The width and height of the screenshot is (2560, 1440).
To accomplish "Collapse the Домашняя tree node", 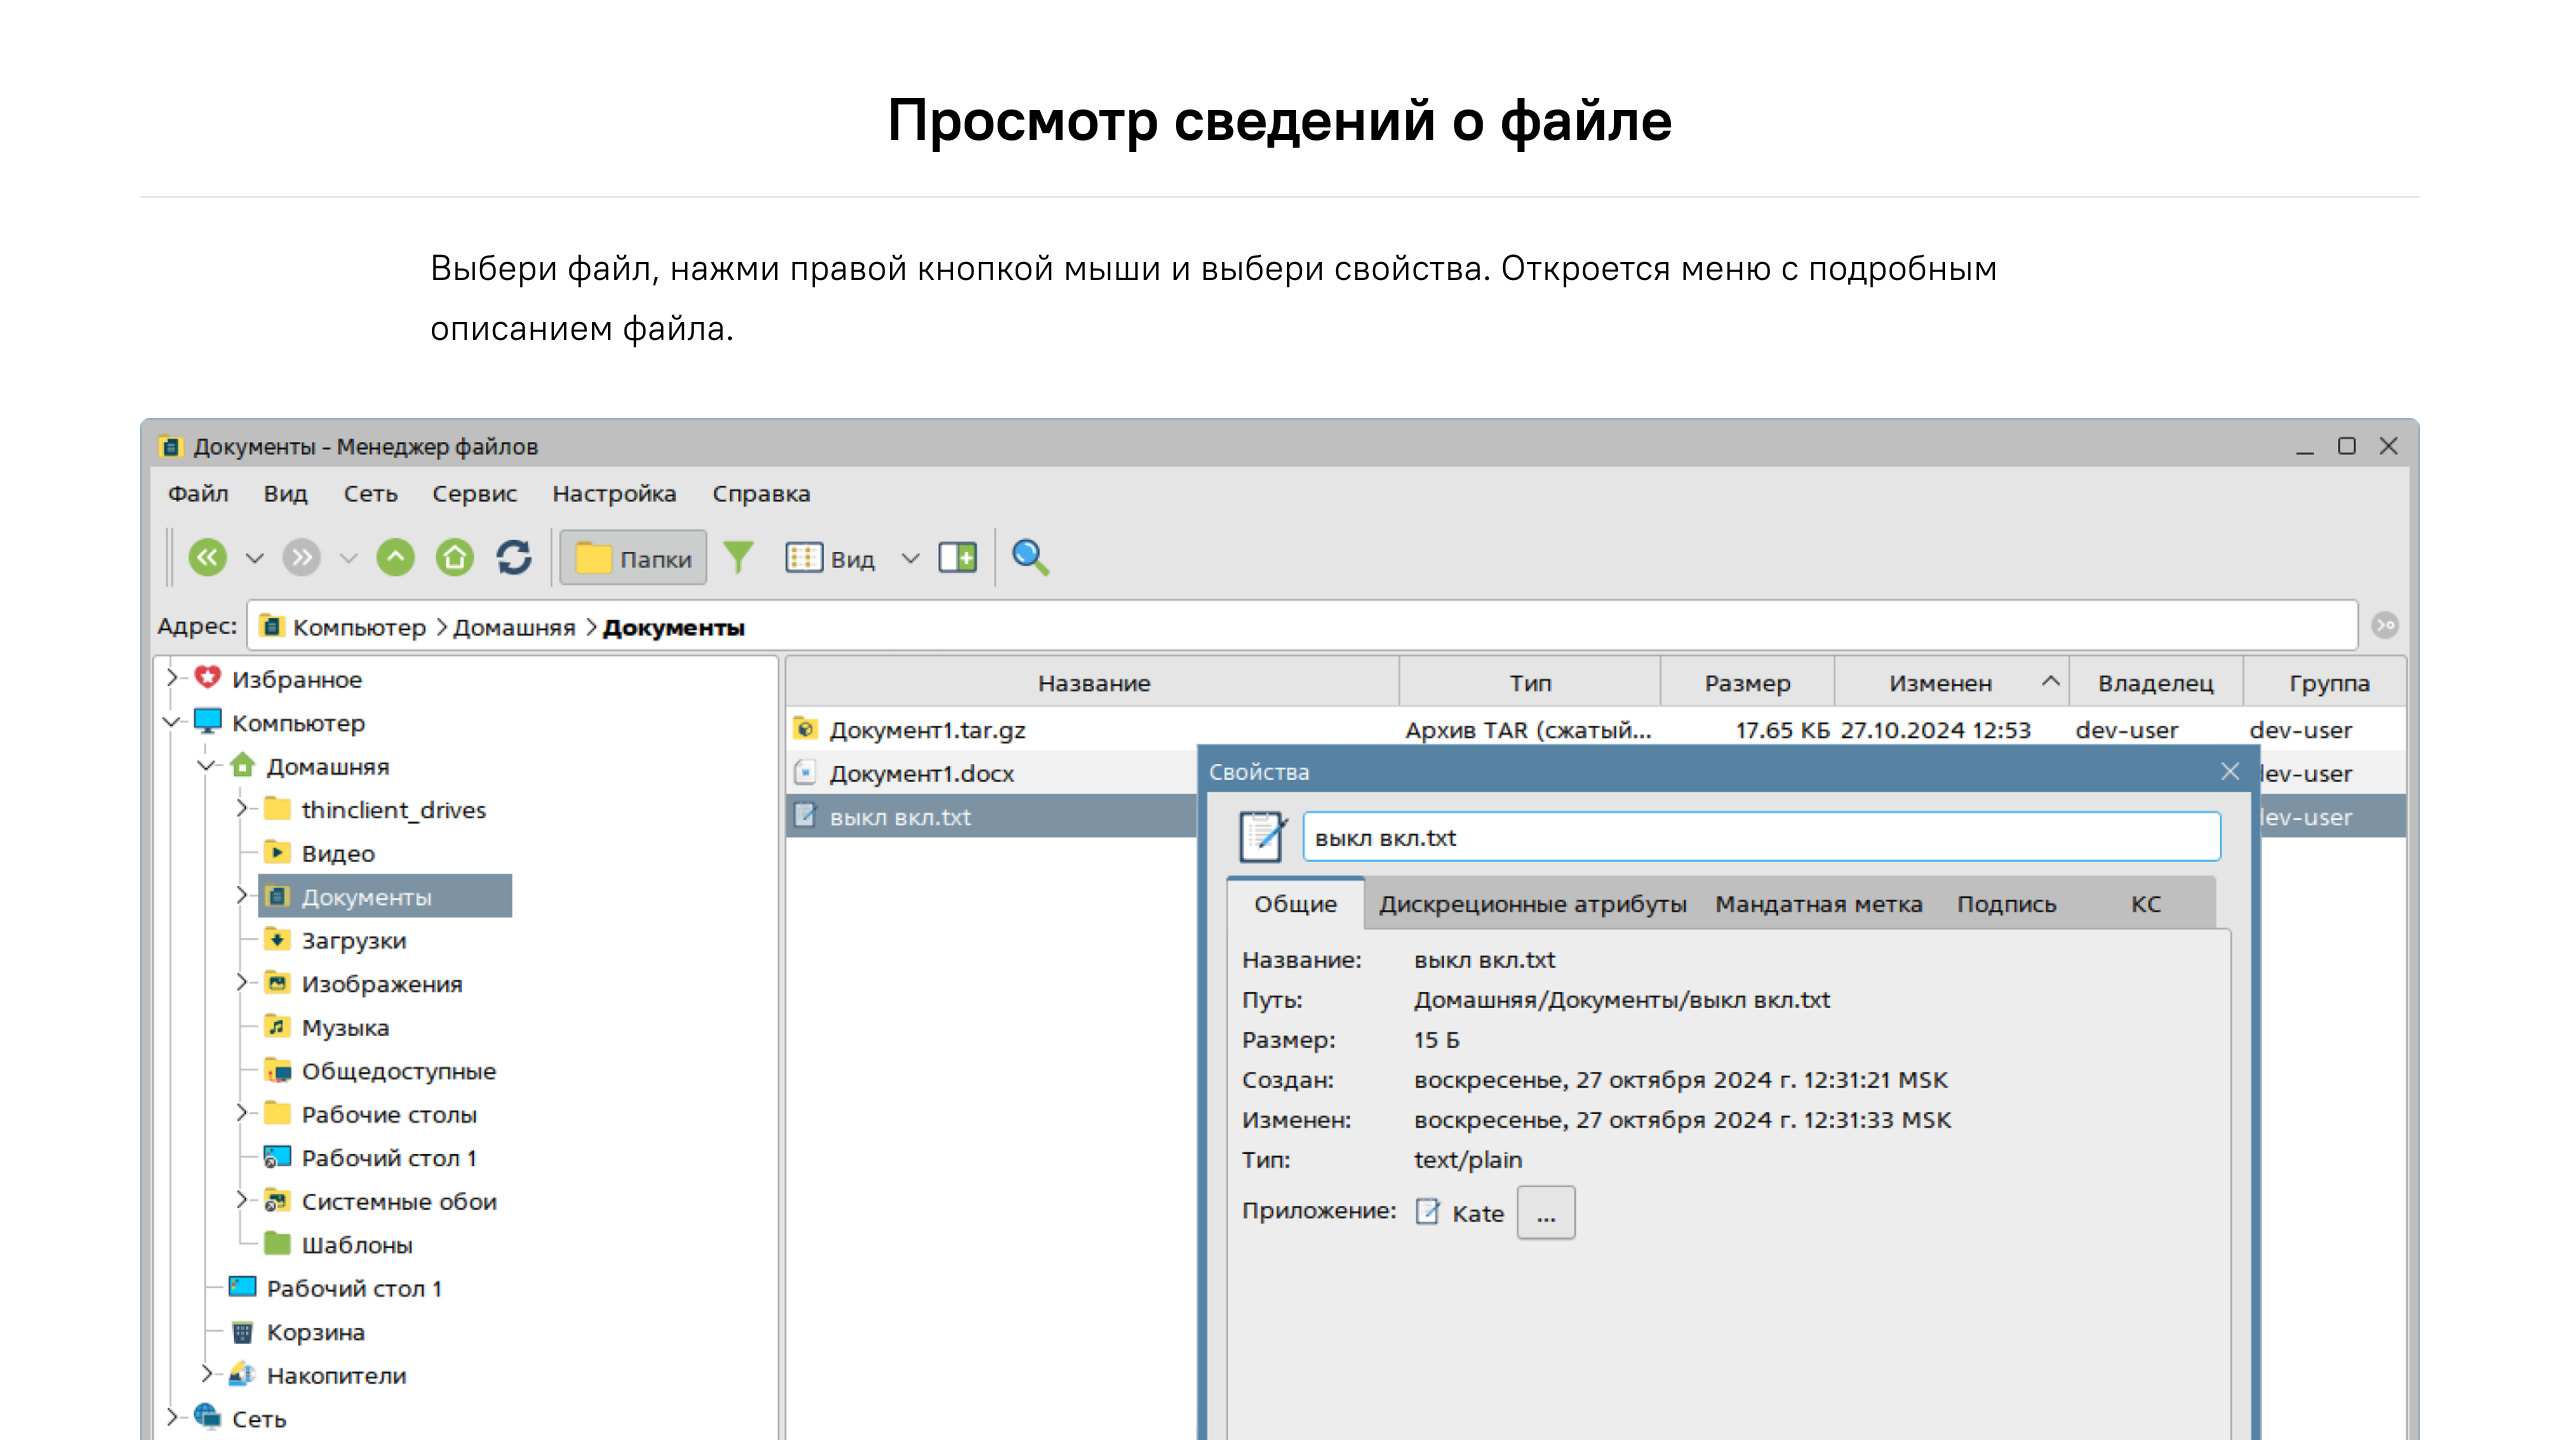I will click(207, 766).
